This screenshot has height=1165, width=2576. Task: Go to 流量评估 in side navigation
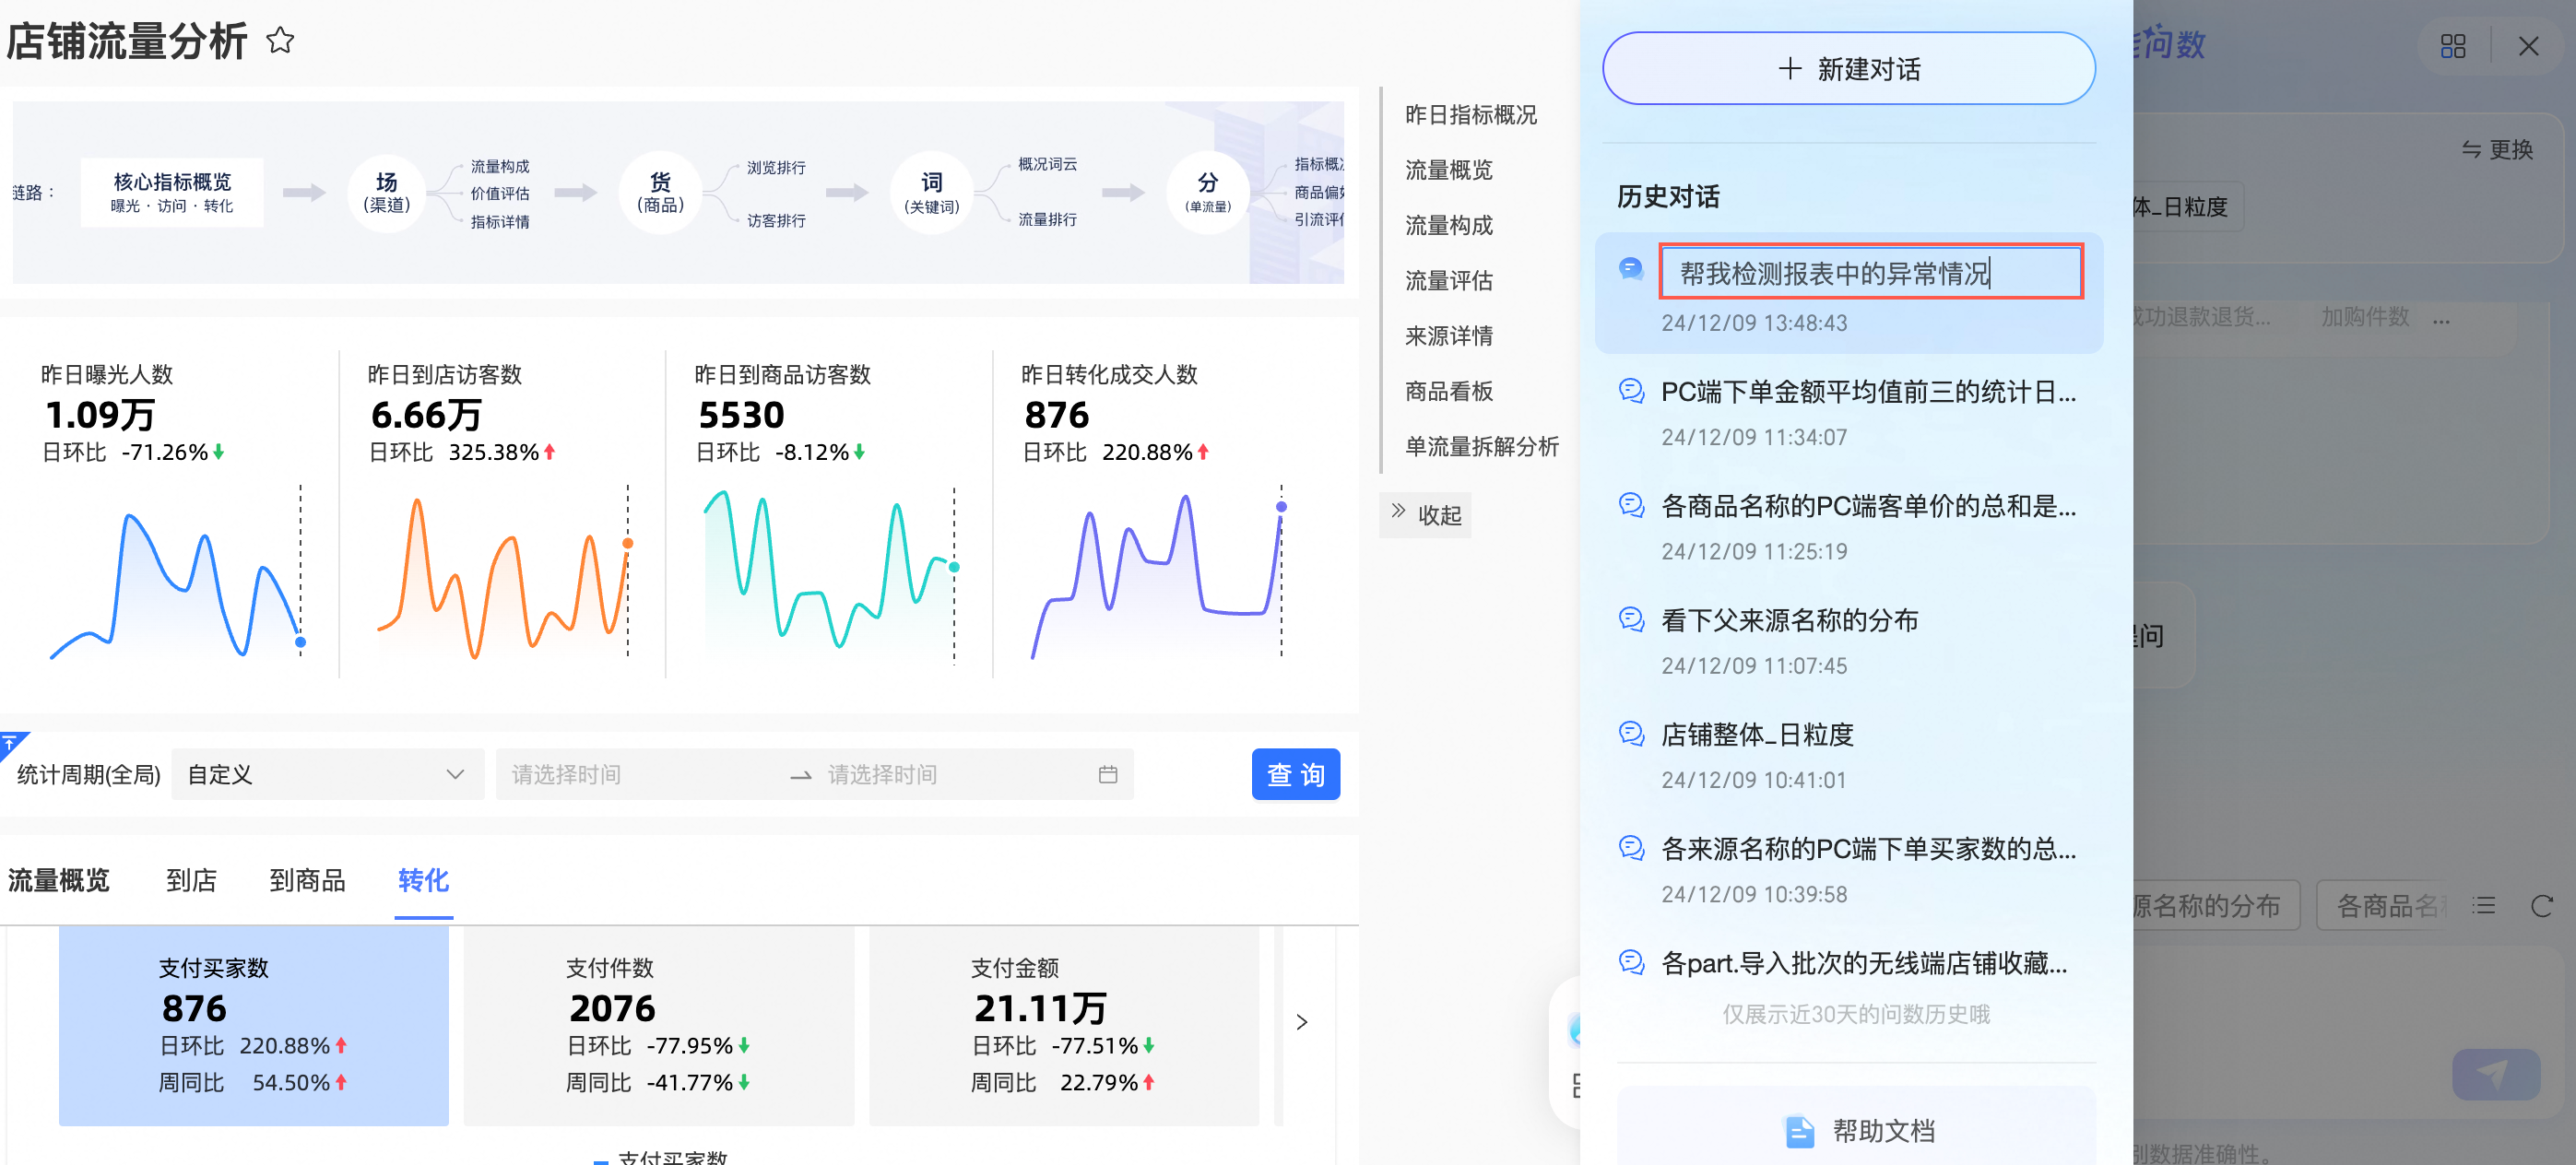[x=1448, y=280]
